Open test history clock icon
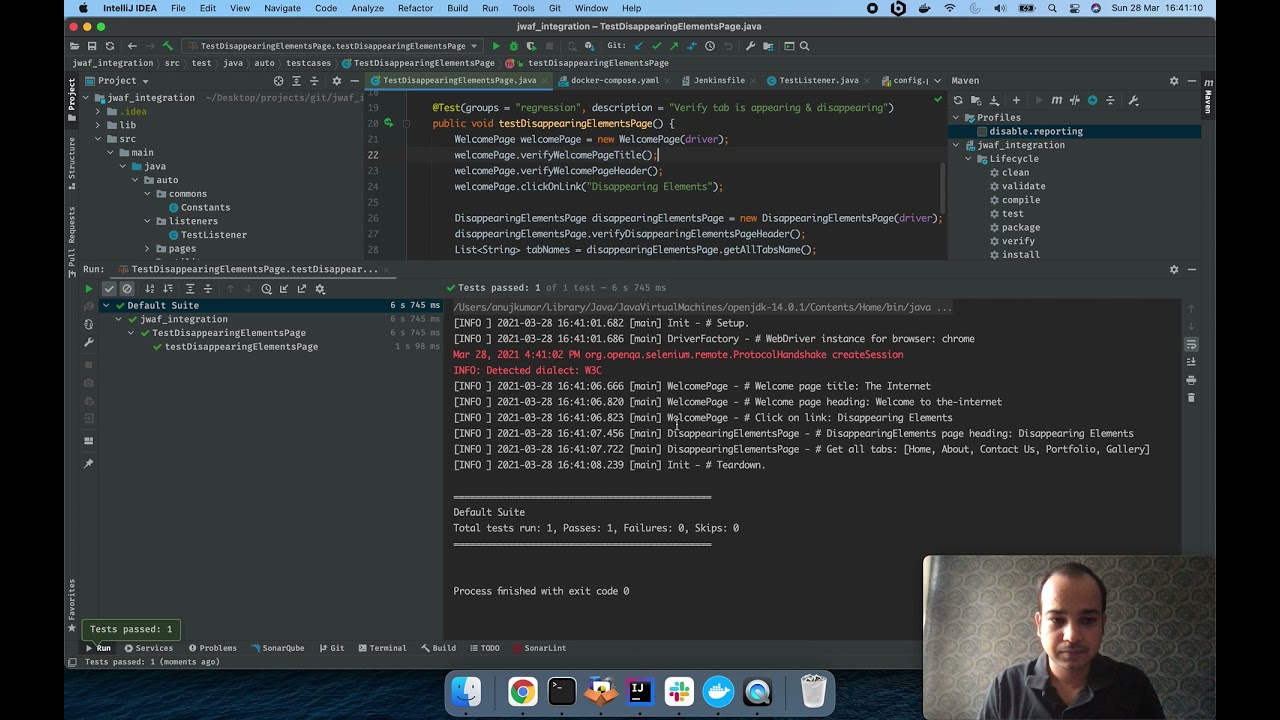Viewport: 1280px width, 720px height. (266, 289)
